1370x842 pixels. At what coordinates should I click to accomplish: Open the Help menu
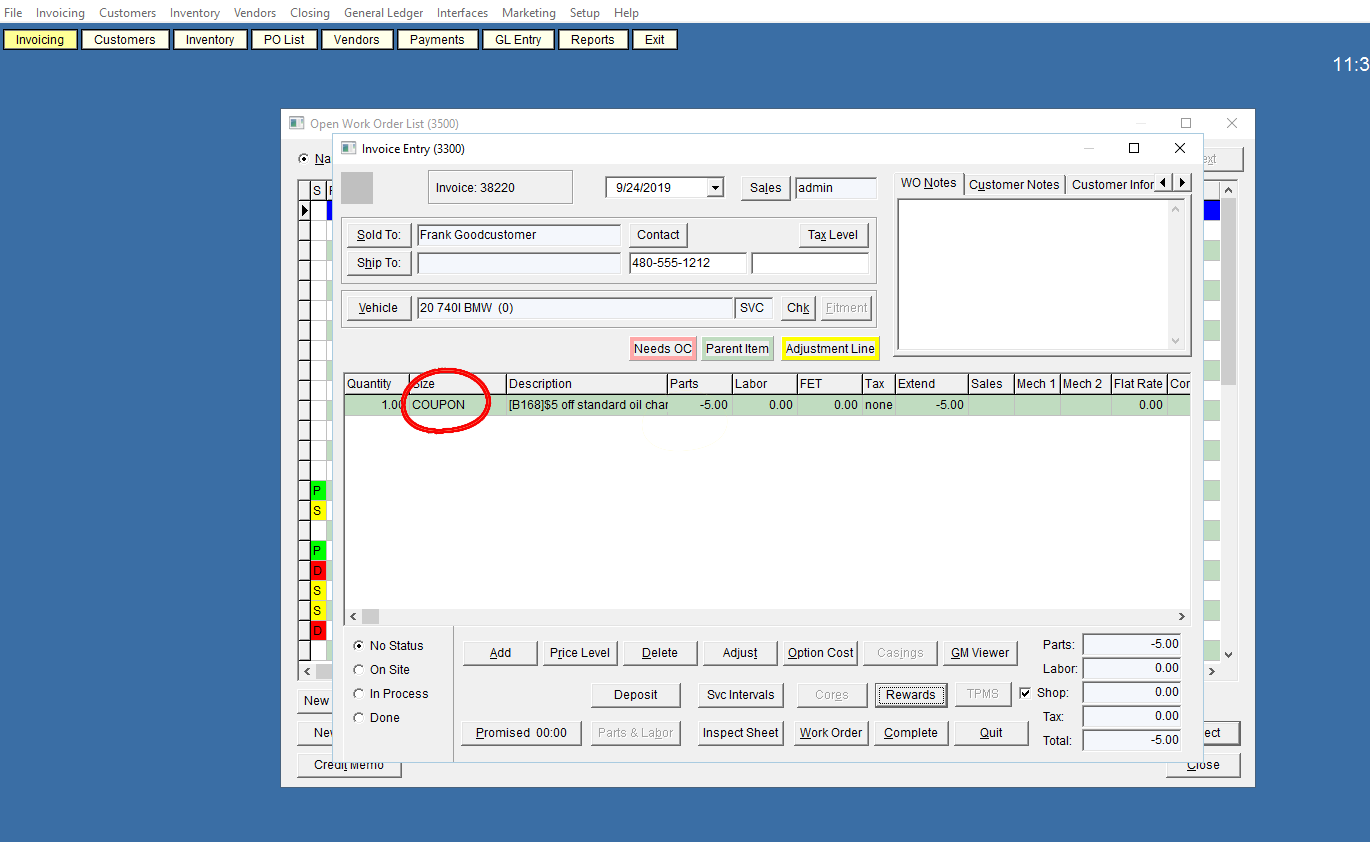coord(626,13)
